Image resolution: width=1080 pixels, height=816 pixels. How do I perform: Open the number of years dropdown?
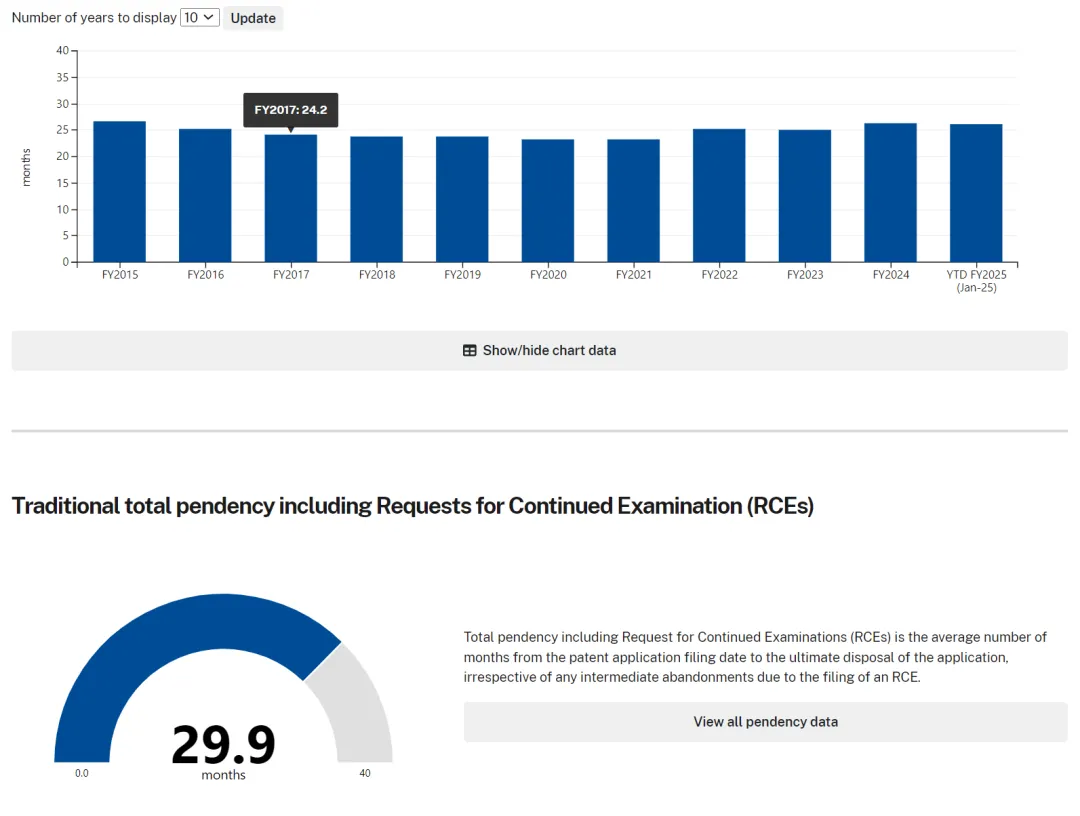click(200, 18)
